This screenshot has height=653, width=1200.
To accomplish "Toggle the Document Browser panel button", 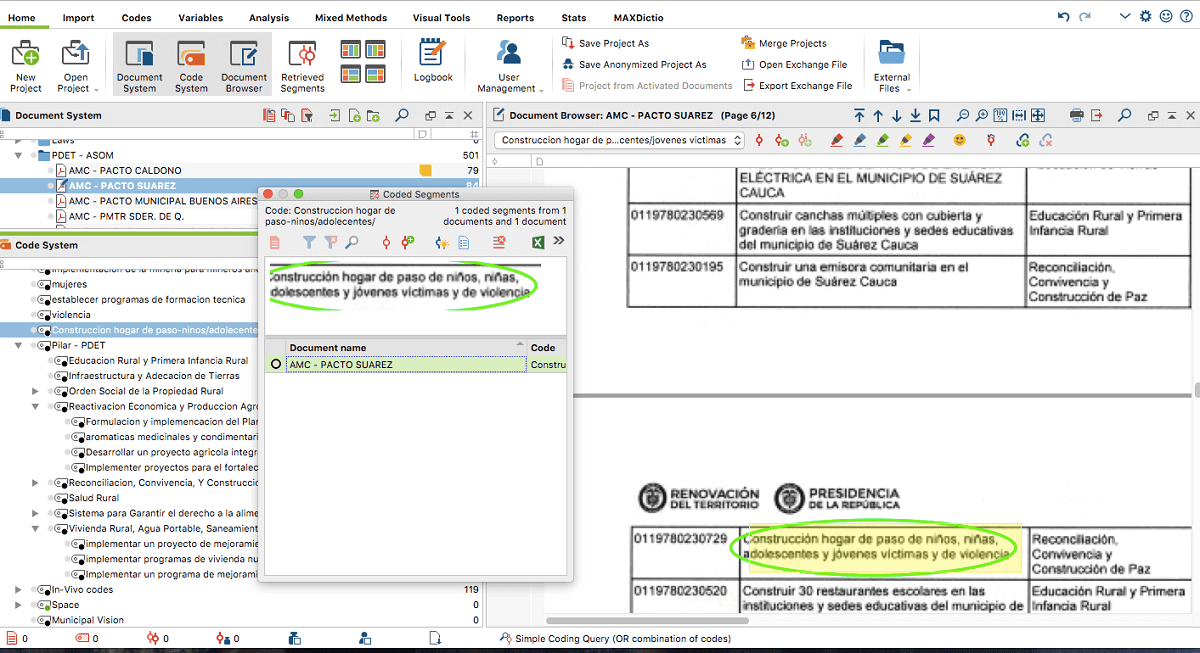I will tap(244, 66).
